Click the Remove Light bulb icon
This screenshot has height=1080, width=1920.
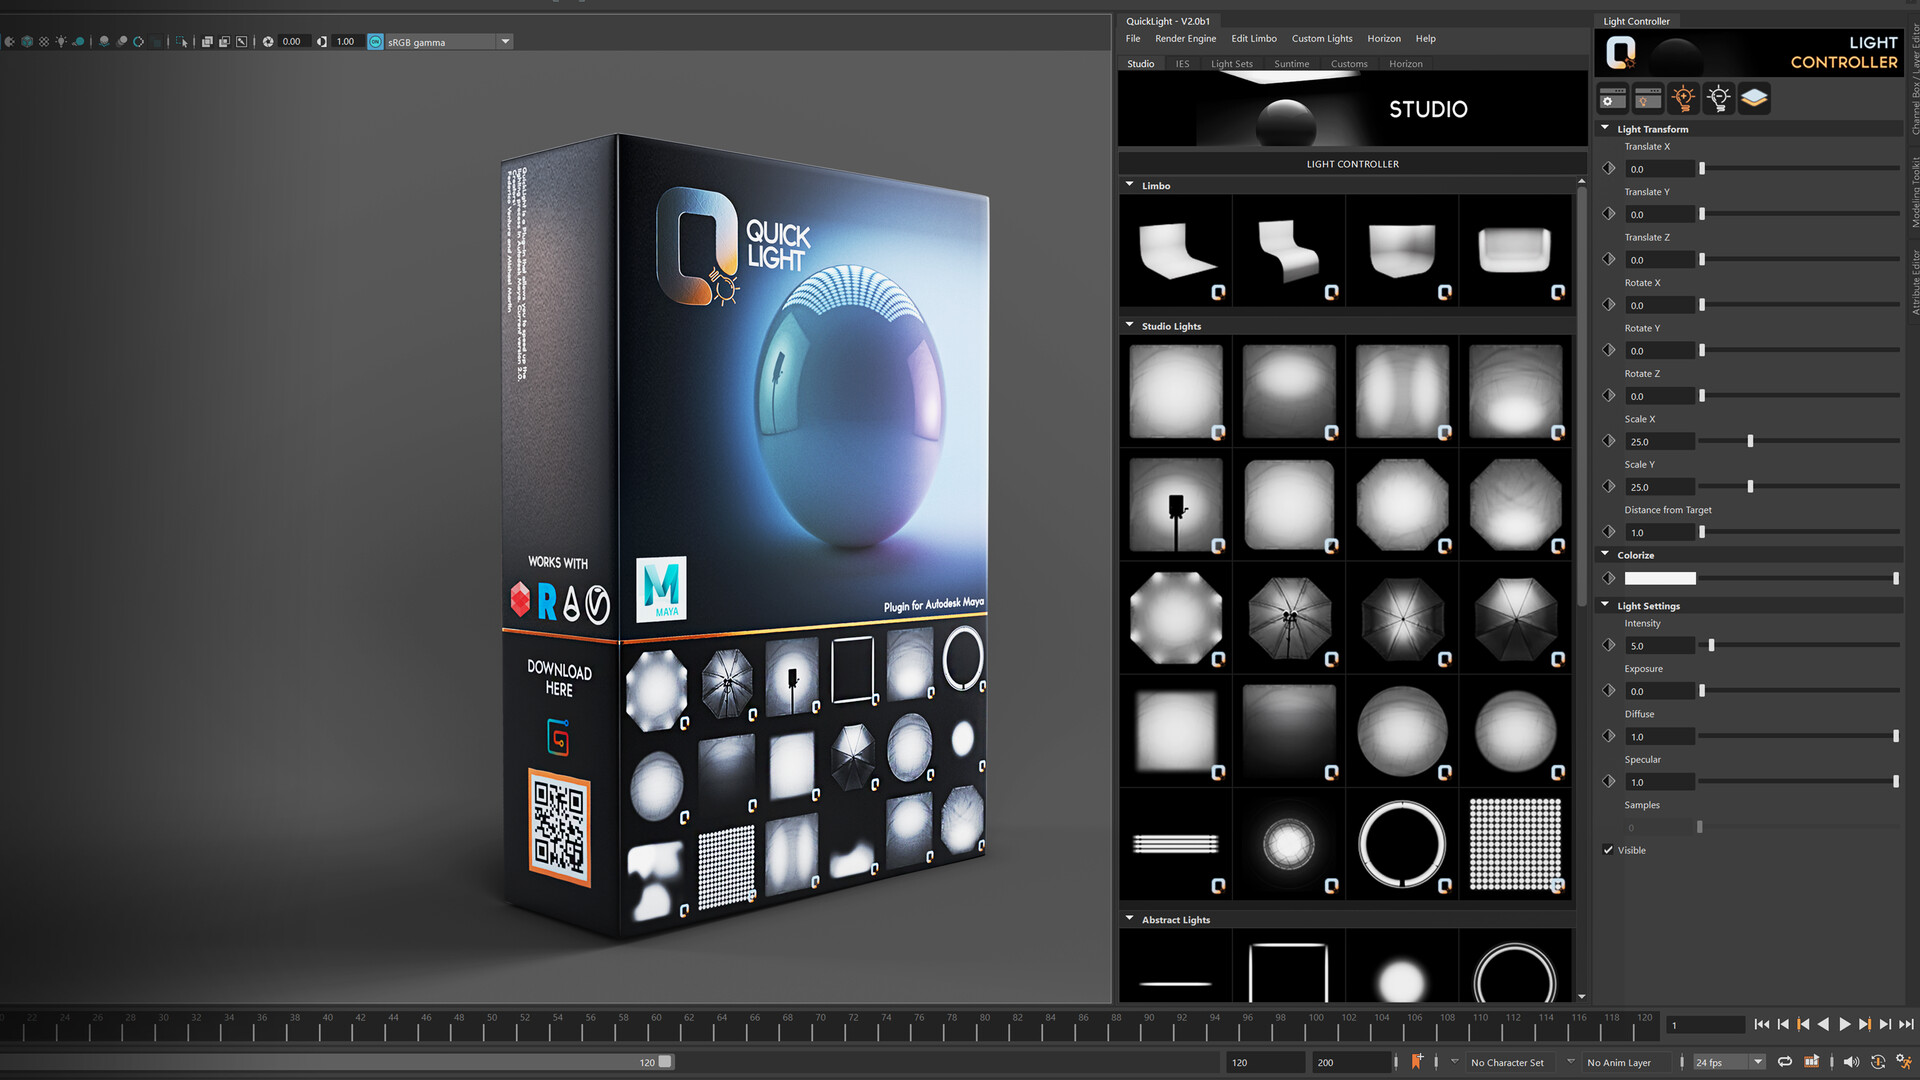(1718, 98)
